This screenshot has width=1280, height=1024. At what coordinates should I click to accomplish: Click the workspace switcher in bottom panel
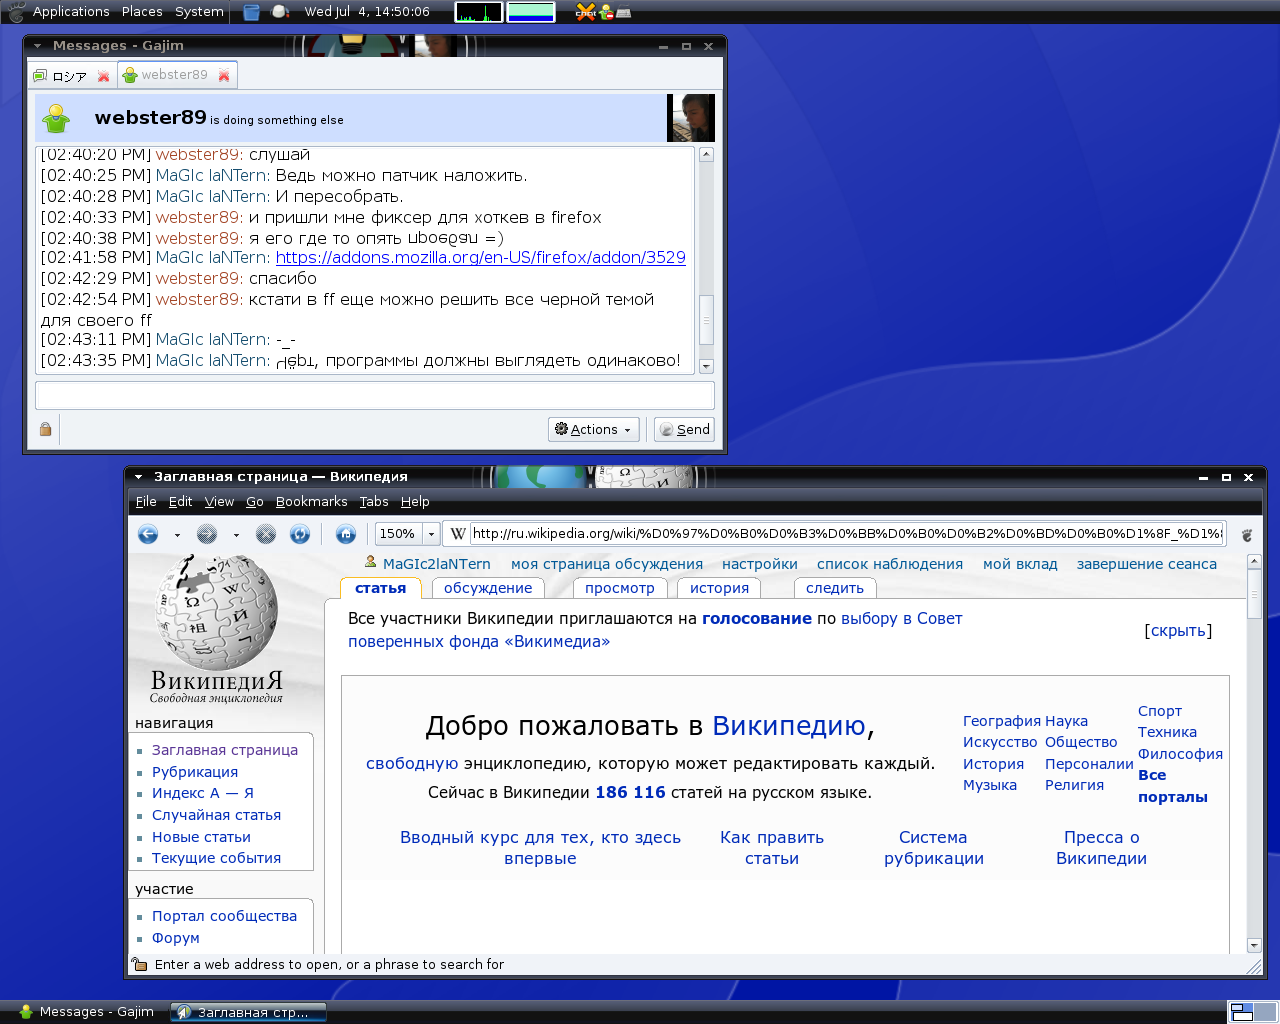click(1253, 1012)
